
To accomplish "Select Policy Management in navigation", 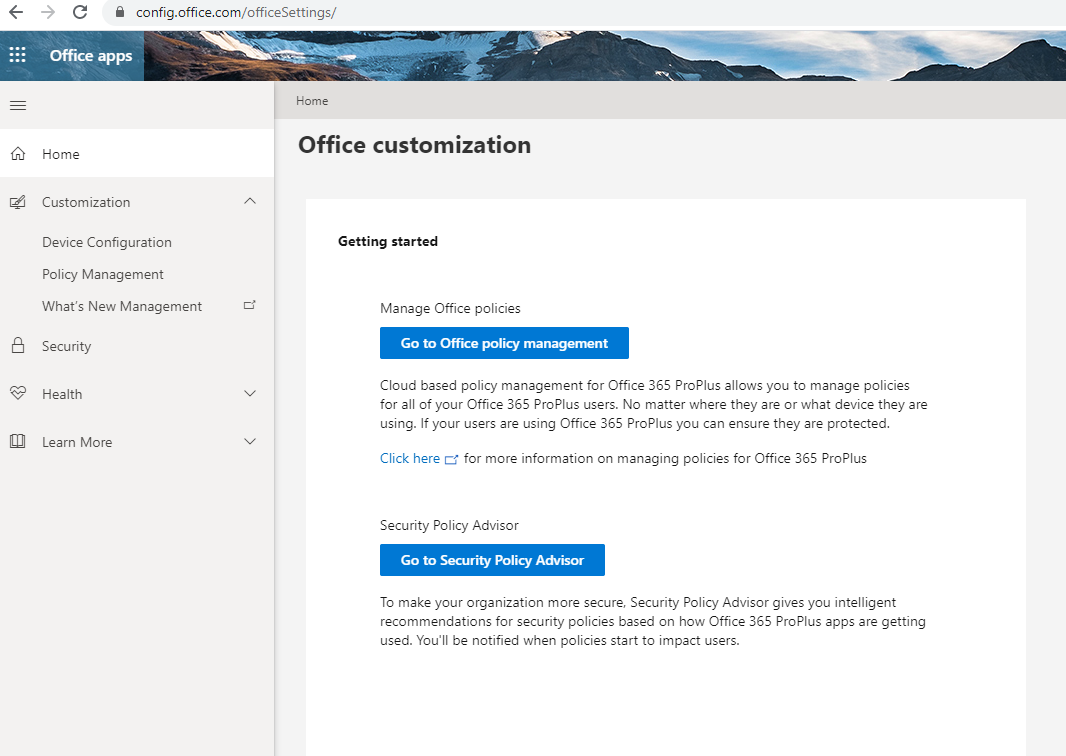I will click(102, 273).
